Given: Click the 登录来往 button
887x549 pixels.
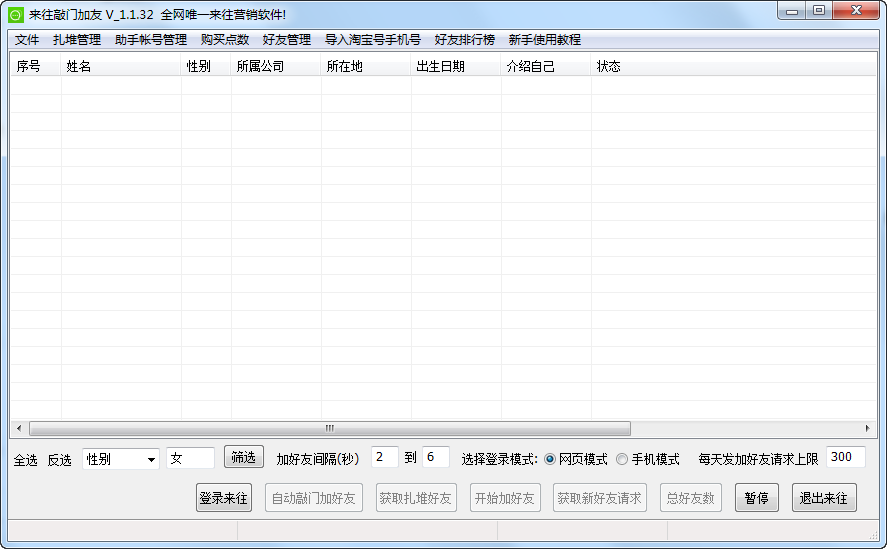Looking at the screenshot, I should 224,498.
